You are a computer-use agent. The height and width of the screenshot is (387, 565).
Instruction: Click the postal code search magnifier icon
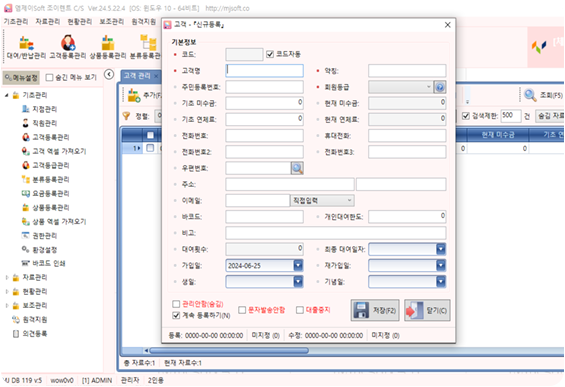297,168
